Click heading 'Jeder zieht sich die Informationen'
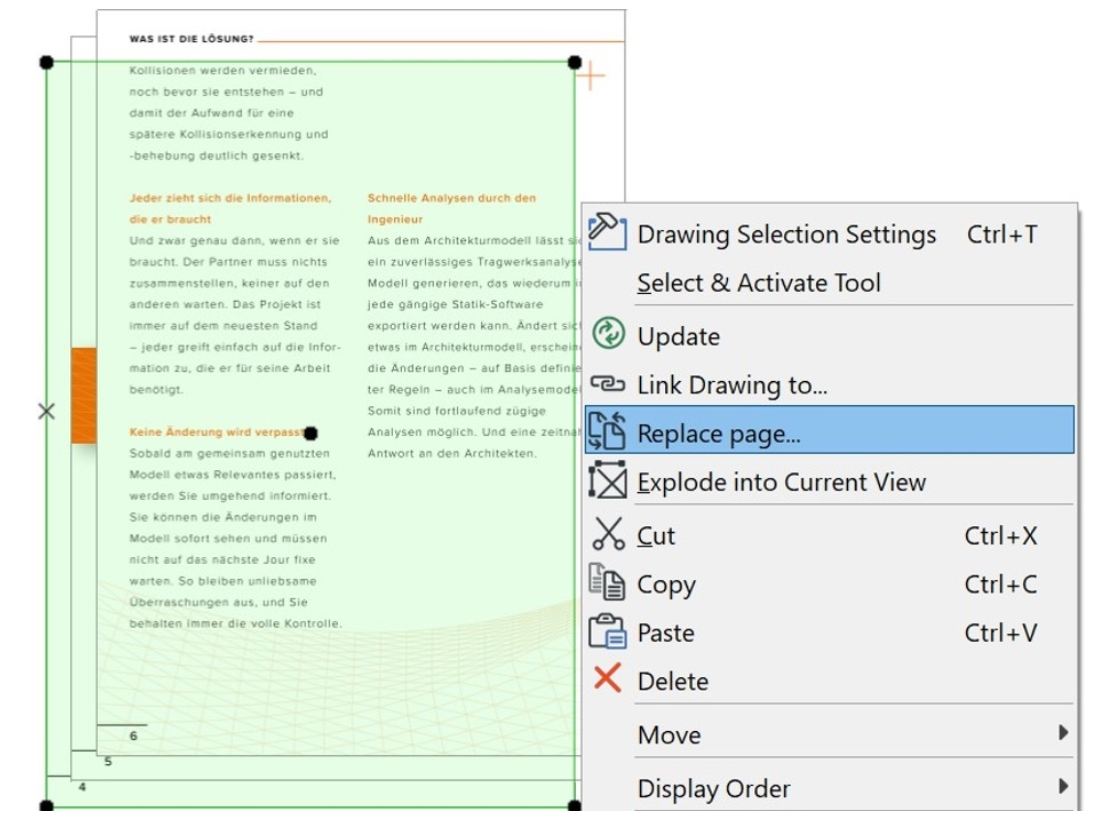Viewport: 1096px width, 823px height. click(230, 198)
